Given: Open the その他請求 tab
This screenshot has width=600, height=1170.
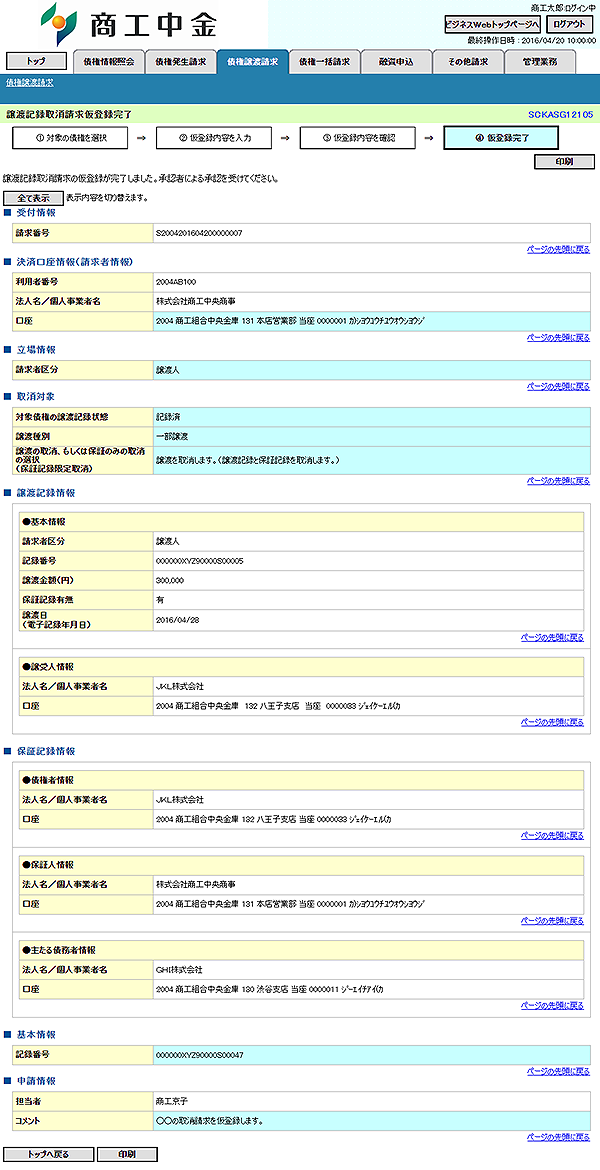Looking at the screenshot, I should pyautogui.click(x=467, y=63).
